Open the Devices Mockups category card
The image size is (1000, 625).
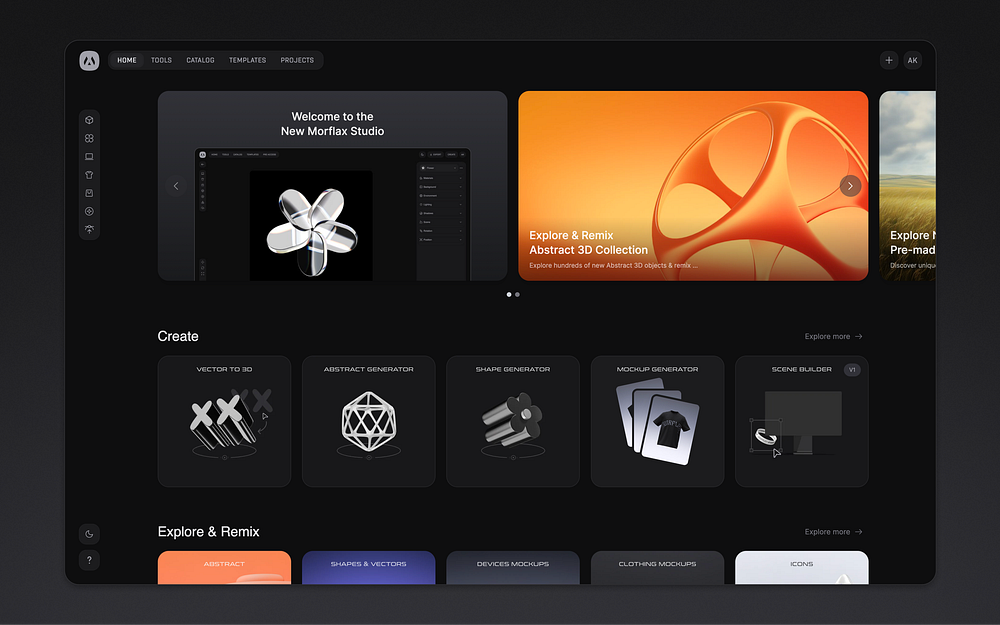point(513,568)
